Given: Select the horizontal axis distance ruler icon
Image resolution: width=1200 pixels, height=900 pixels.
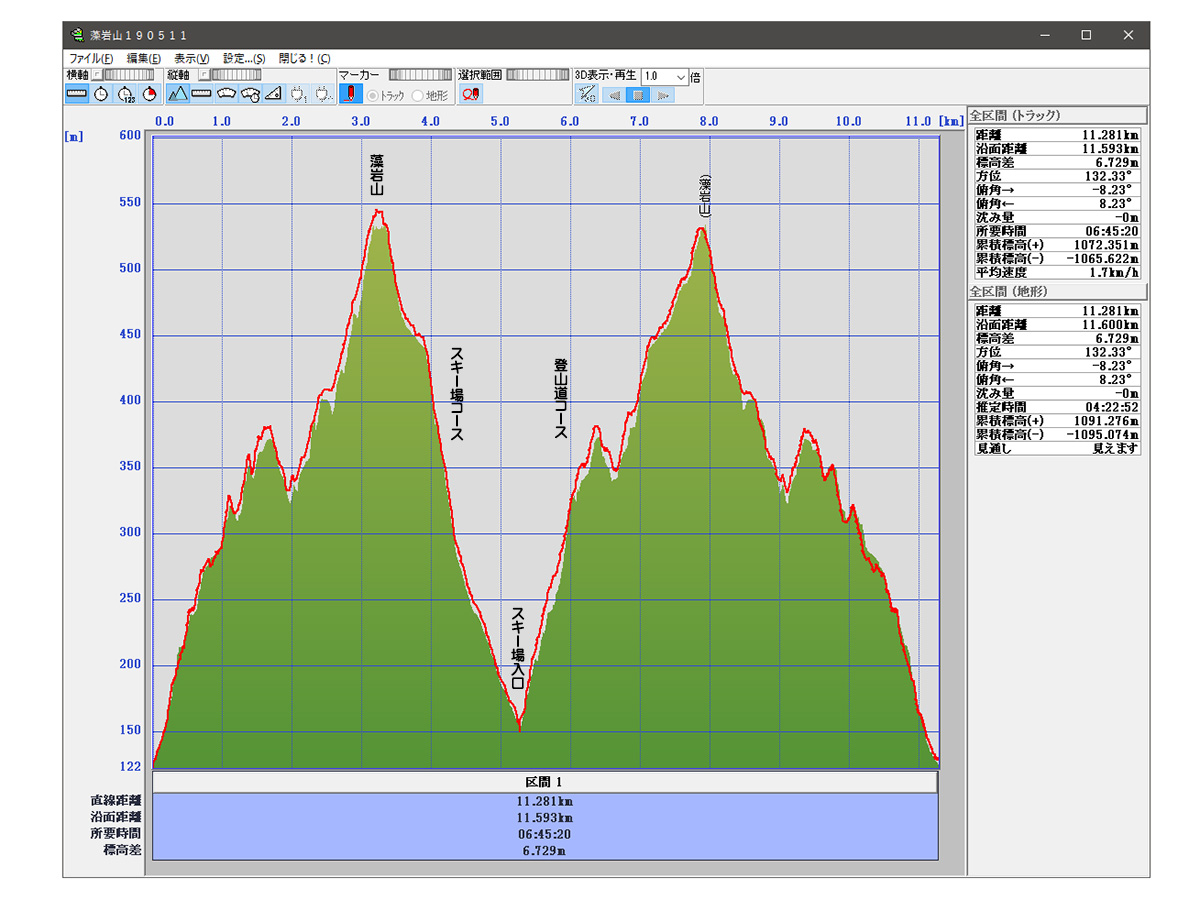Looking at the screenshot, I should click(x=77, y=94).
